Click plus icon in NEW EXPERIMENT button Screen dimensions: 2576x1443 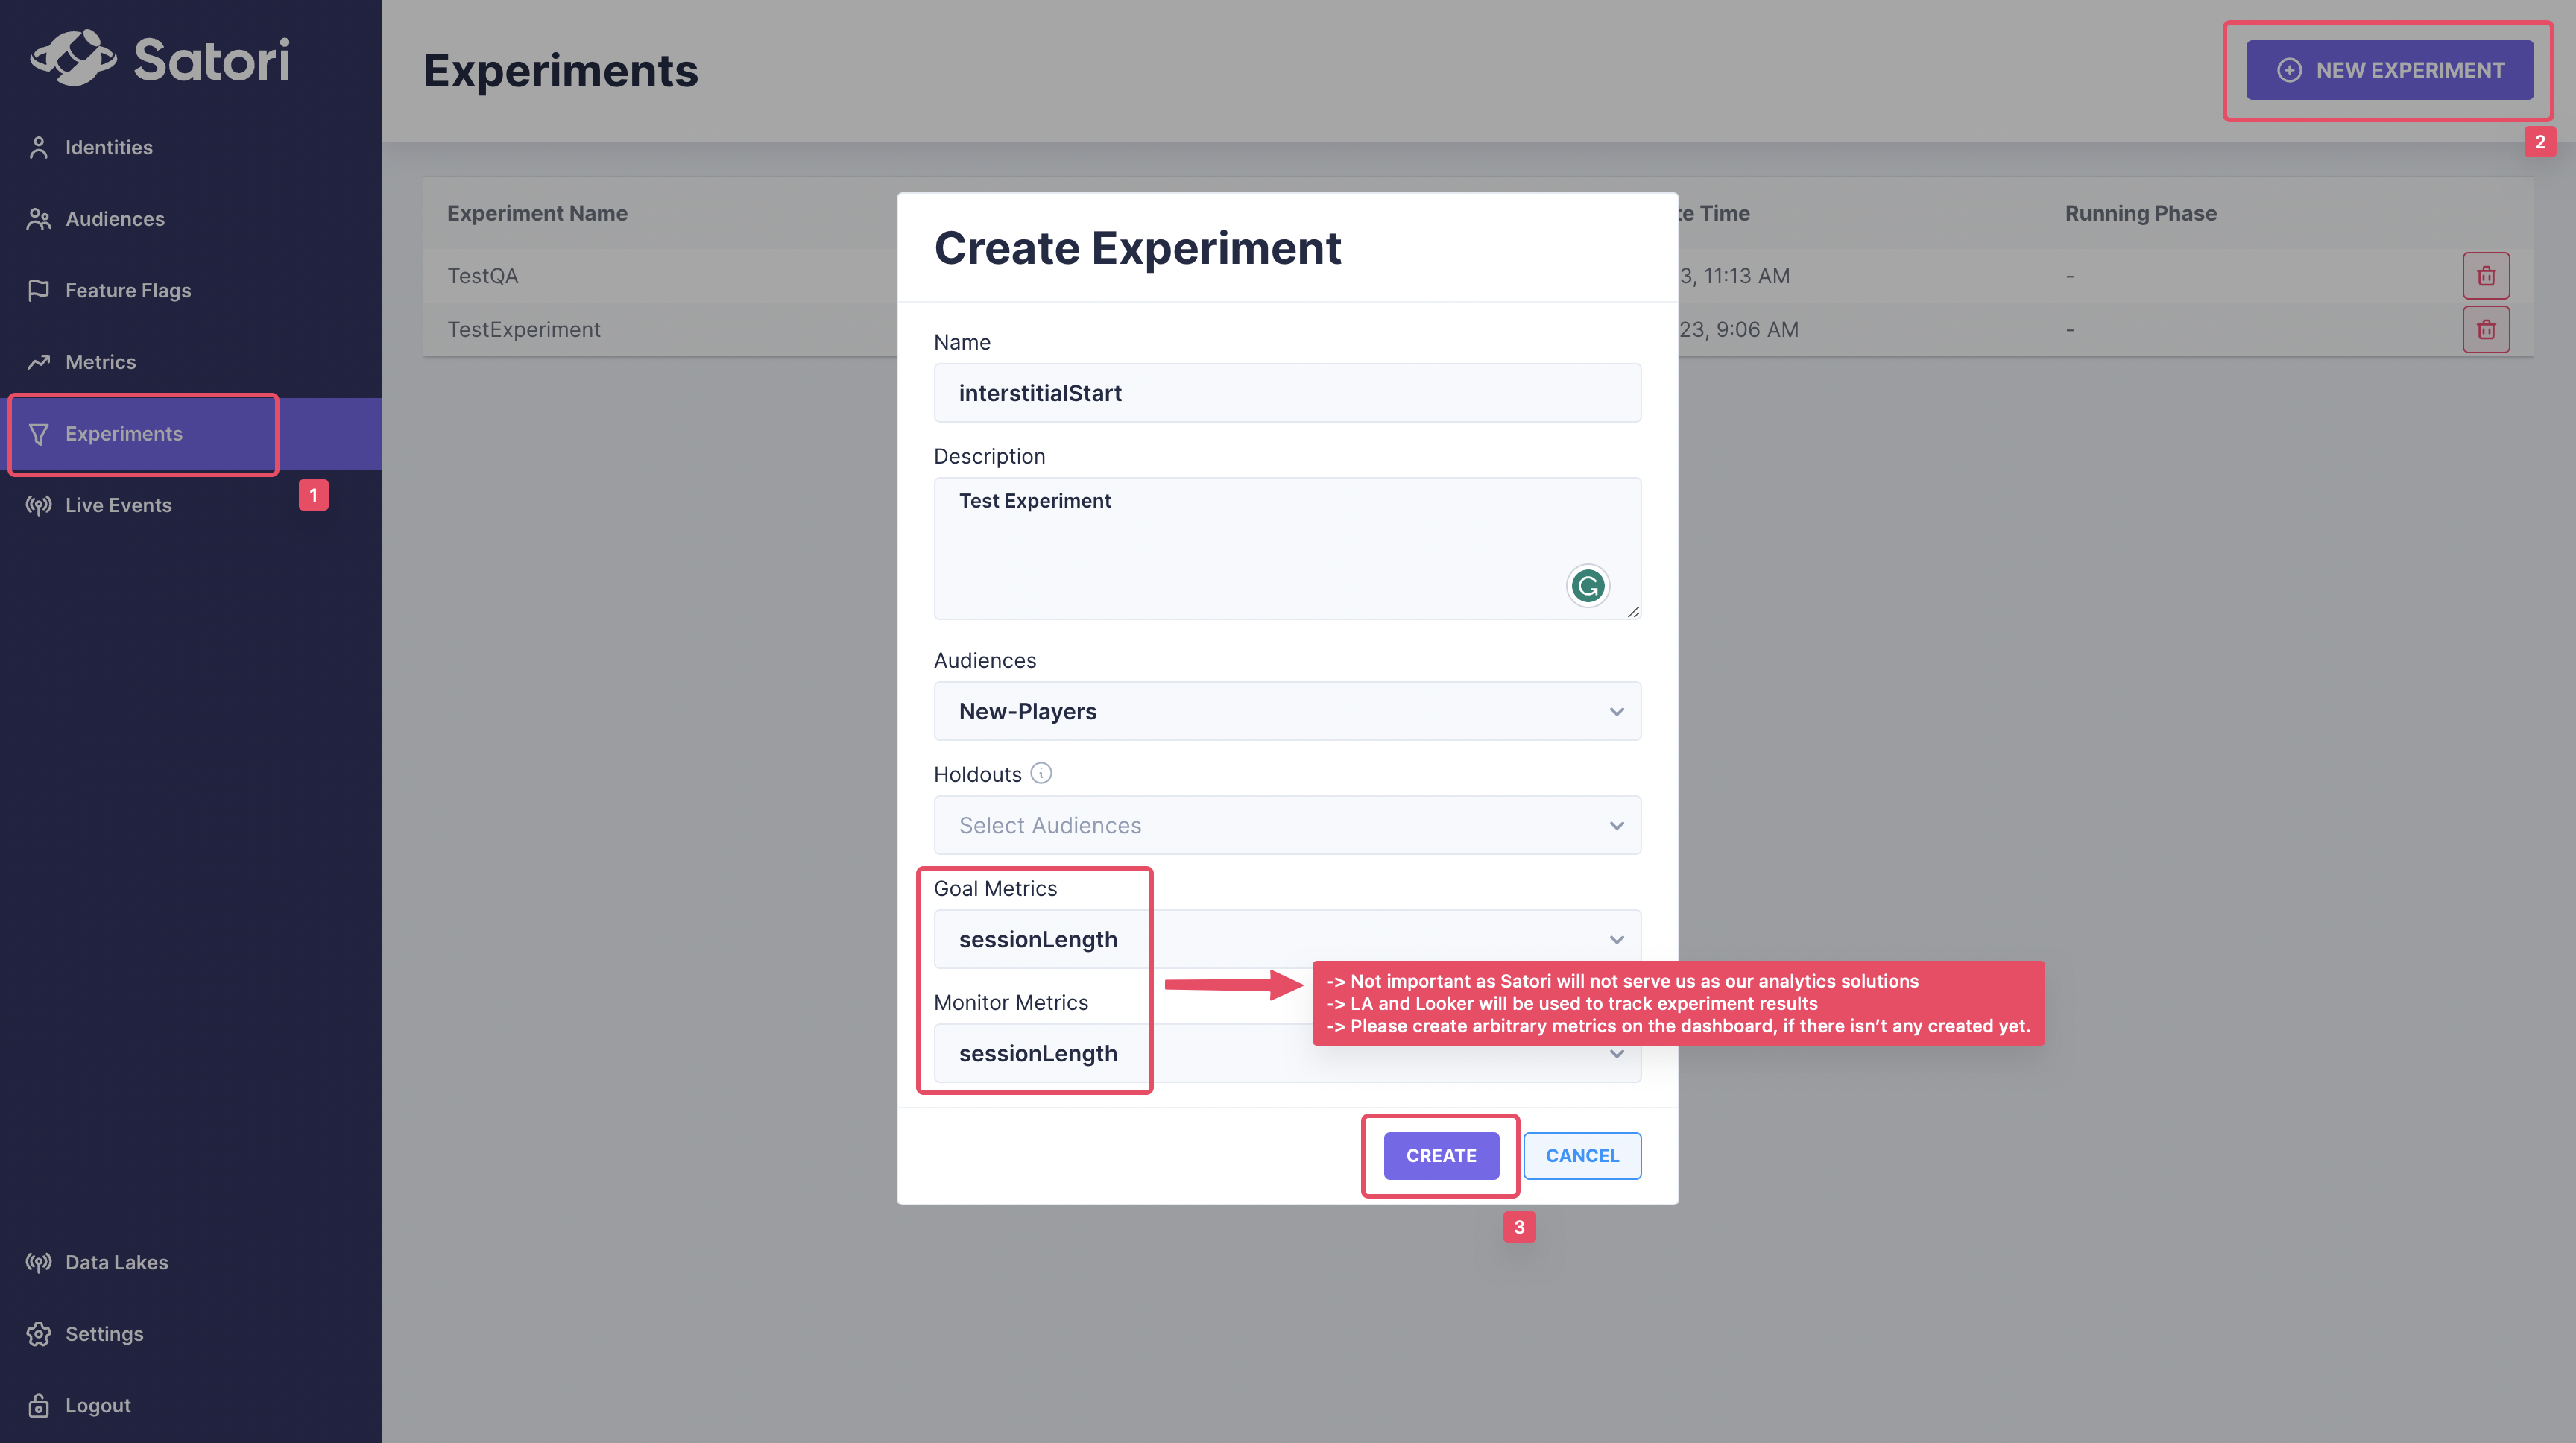(2289, 70)
